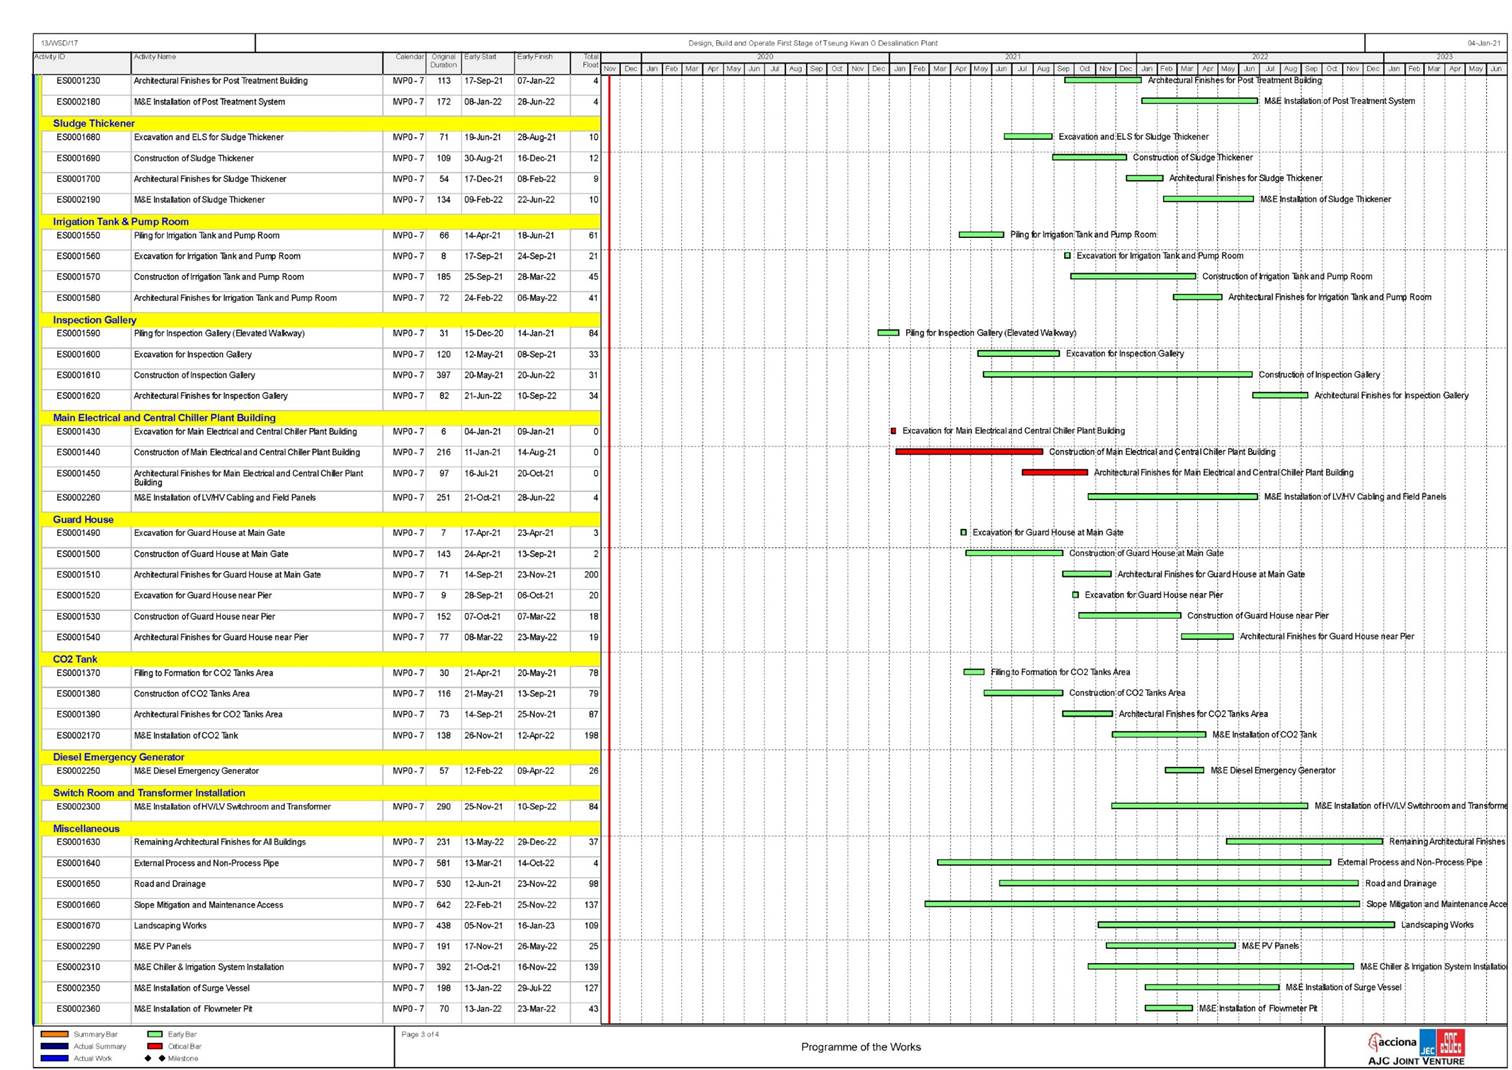Click the Early Start column header

(x=480, y=57)
